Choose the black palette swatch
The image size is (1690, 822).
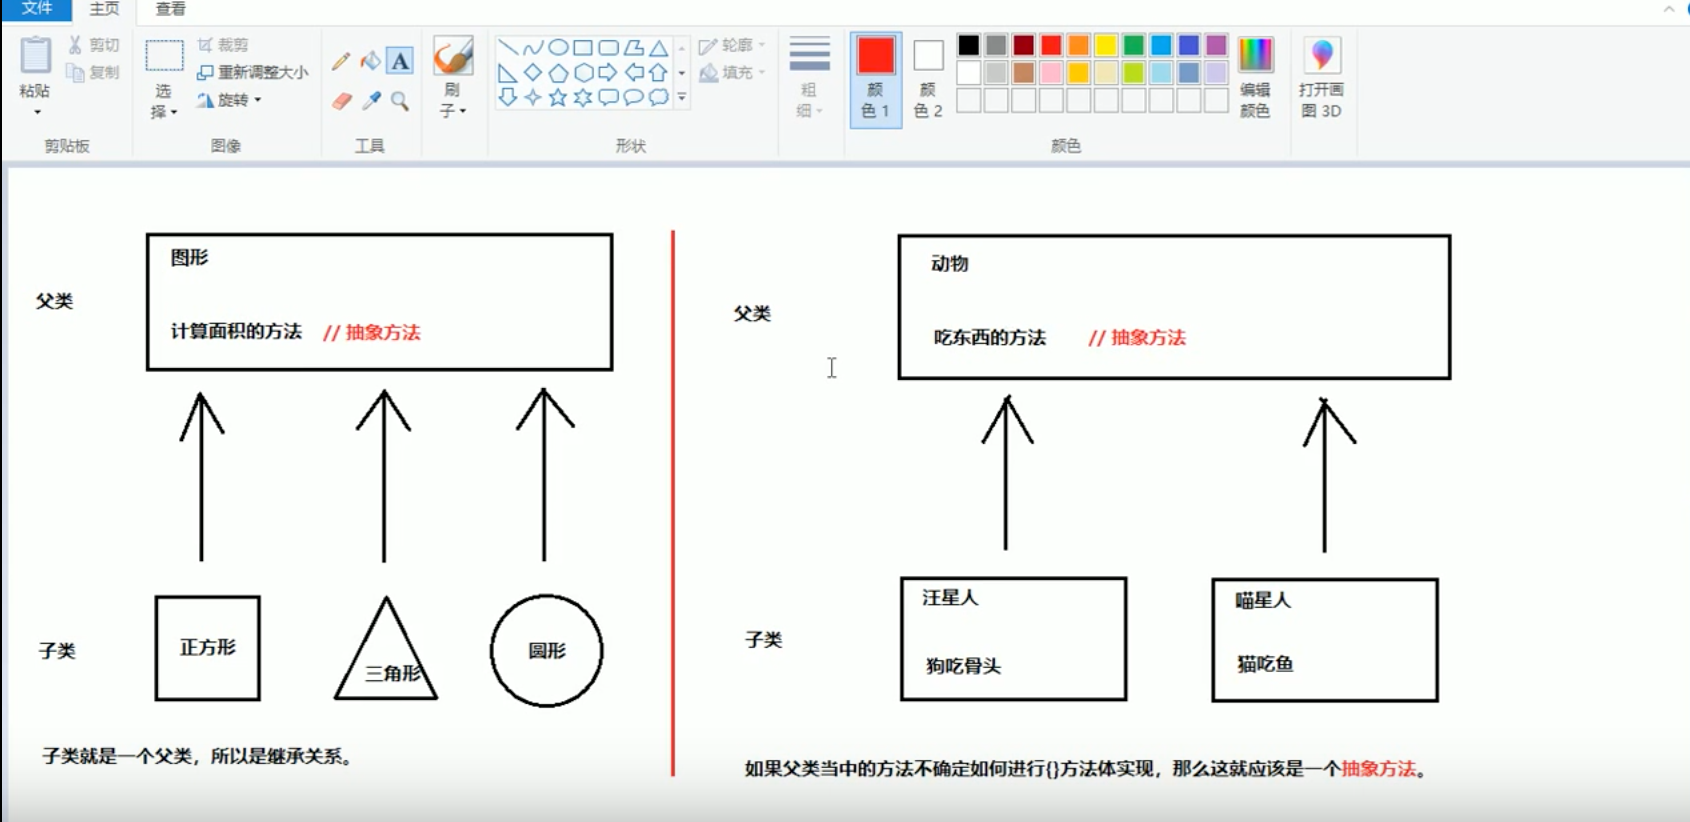click(968, 46)
